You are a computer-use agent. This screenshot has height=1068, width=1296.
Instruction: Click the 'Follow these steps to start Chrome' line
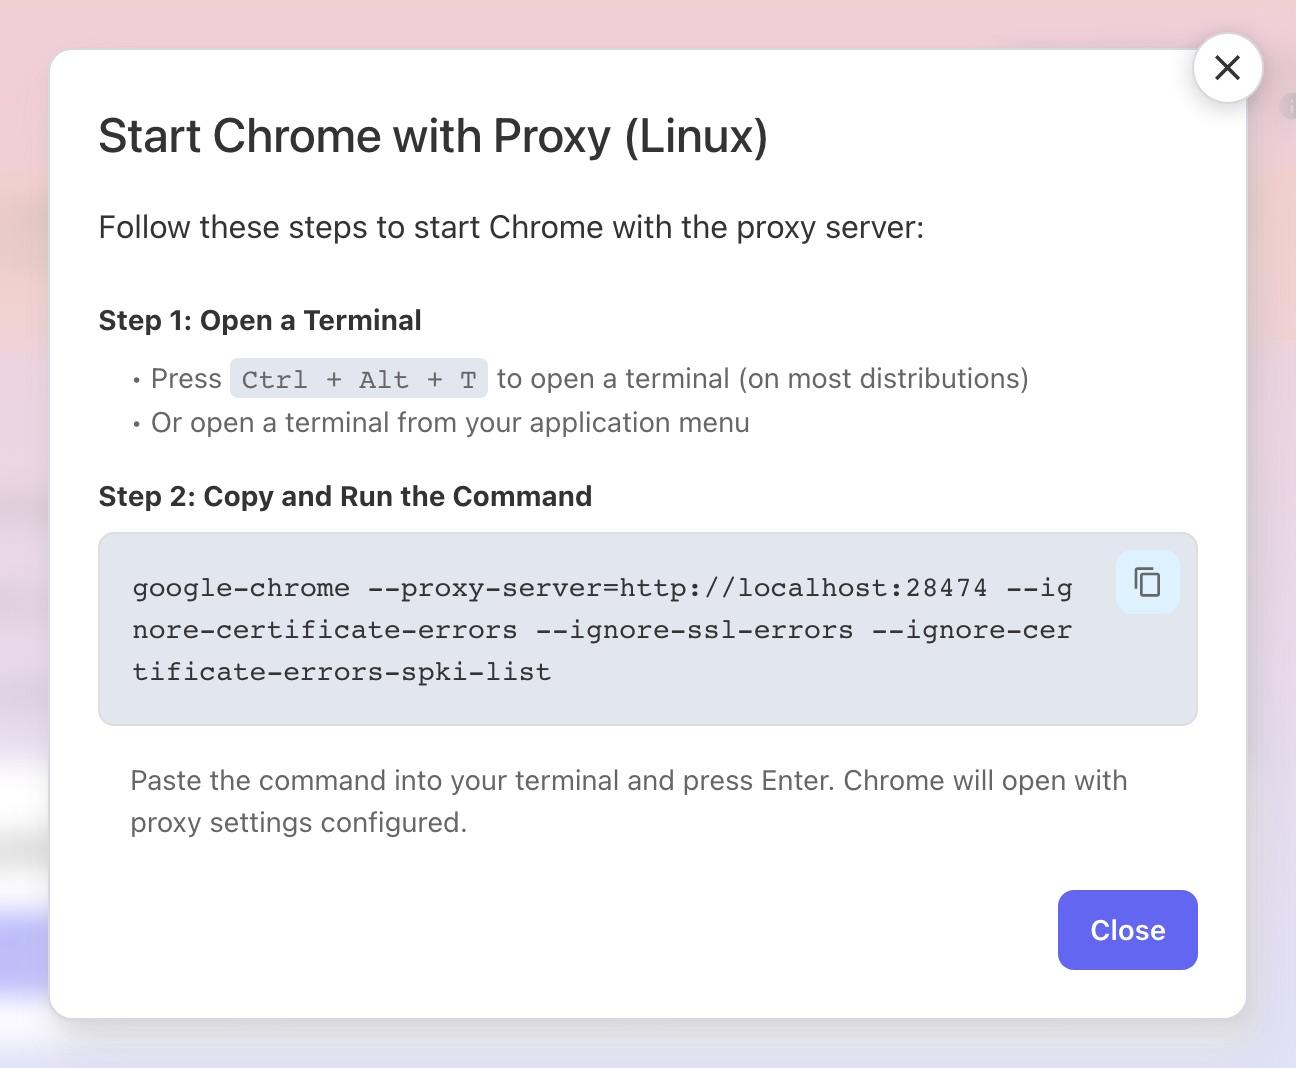[x=511, y=227]
